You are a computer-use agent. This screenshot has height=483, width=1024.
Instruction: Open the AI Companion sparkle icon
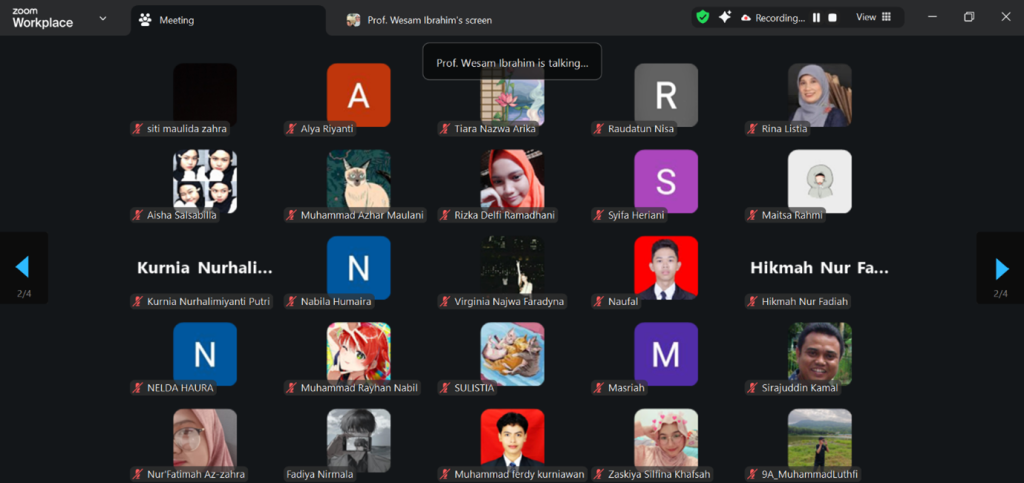(725, 17)
